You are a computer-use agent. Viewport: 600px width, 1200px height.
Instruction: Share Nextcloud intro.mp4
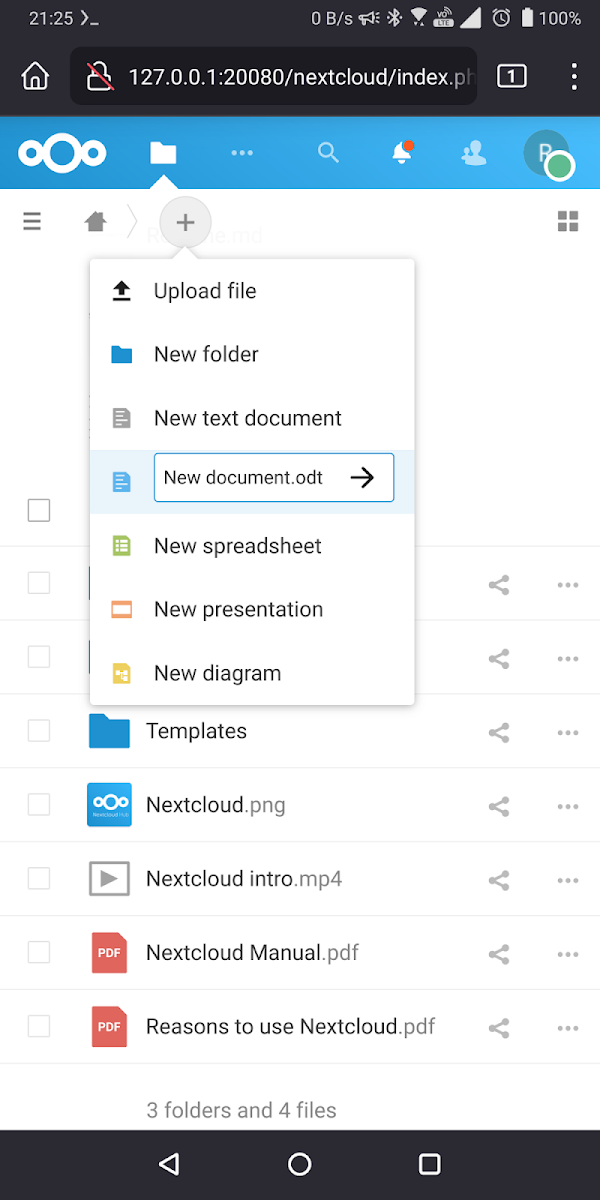tap(499, 880)
